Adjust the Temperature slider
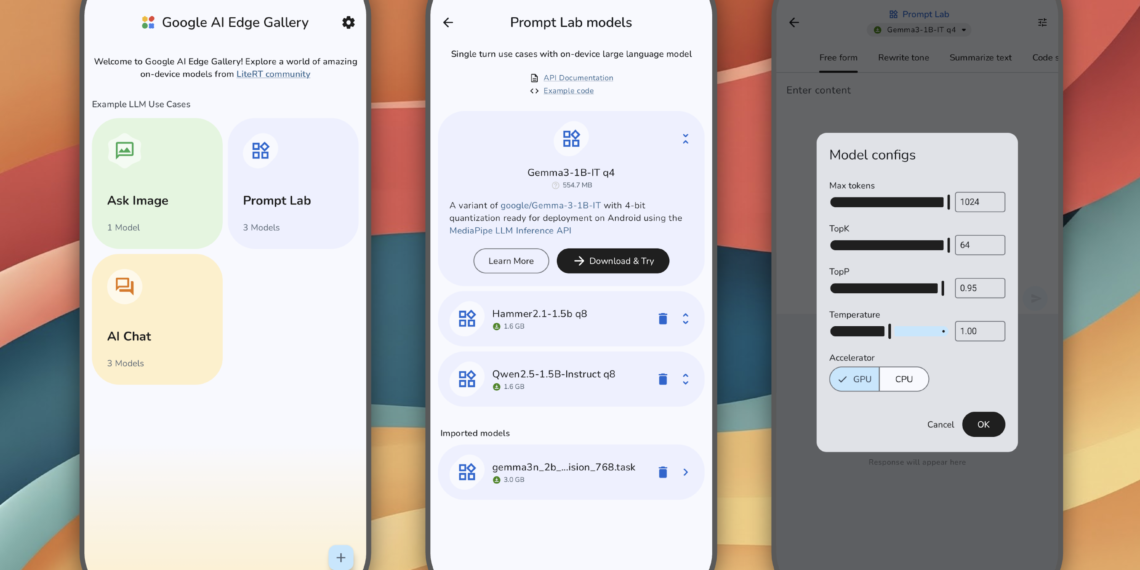Screen dimensions: 1140x570 point(889,331)
